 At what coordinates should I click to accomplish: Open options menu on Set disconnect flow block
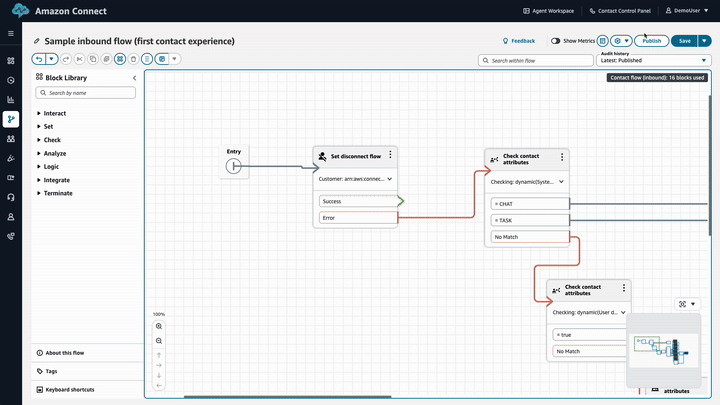pos(390,156)
